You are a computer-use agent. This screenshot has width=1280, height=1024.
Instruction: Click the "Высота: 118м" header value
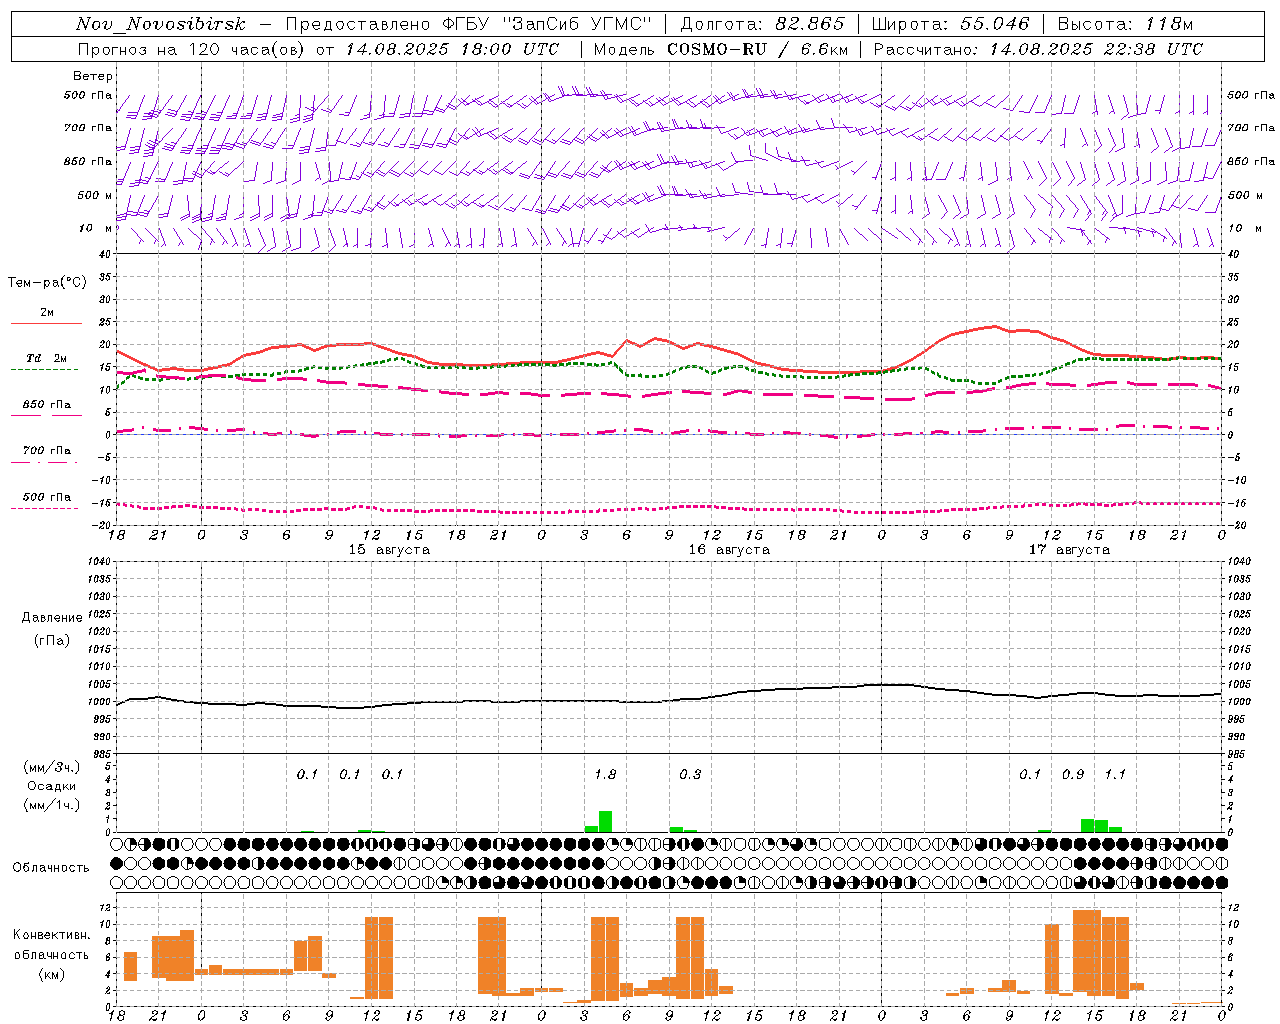click(x=1125, y=24)
